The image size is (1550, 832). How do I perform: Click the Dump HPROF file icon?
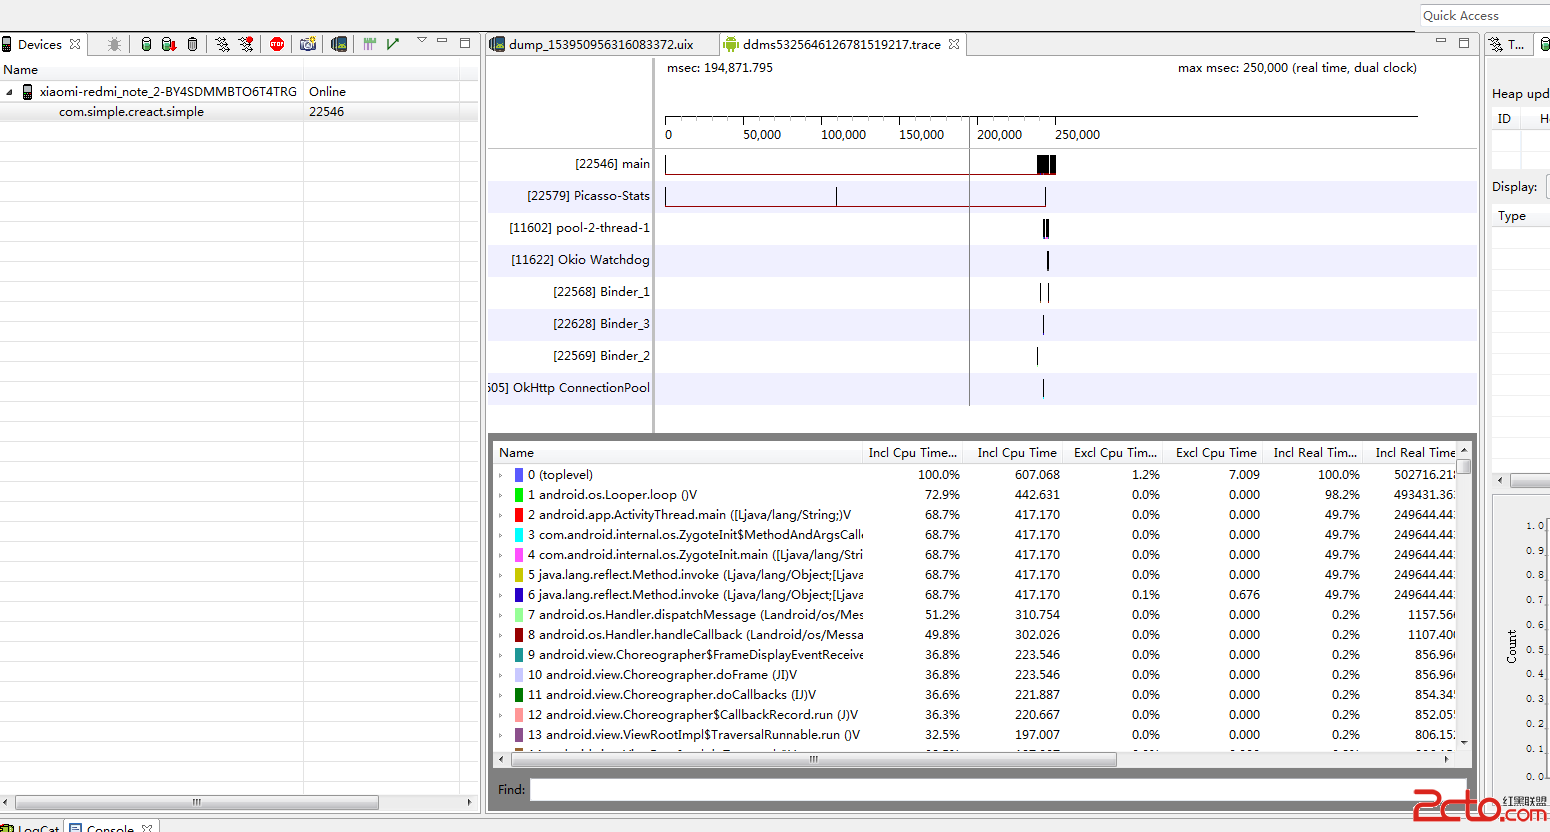pos(169,44)
